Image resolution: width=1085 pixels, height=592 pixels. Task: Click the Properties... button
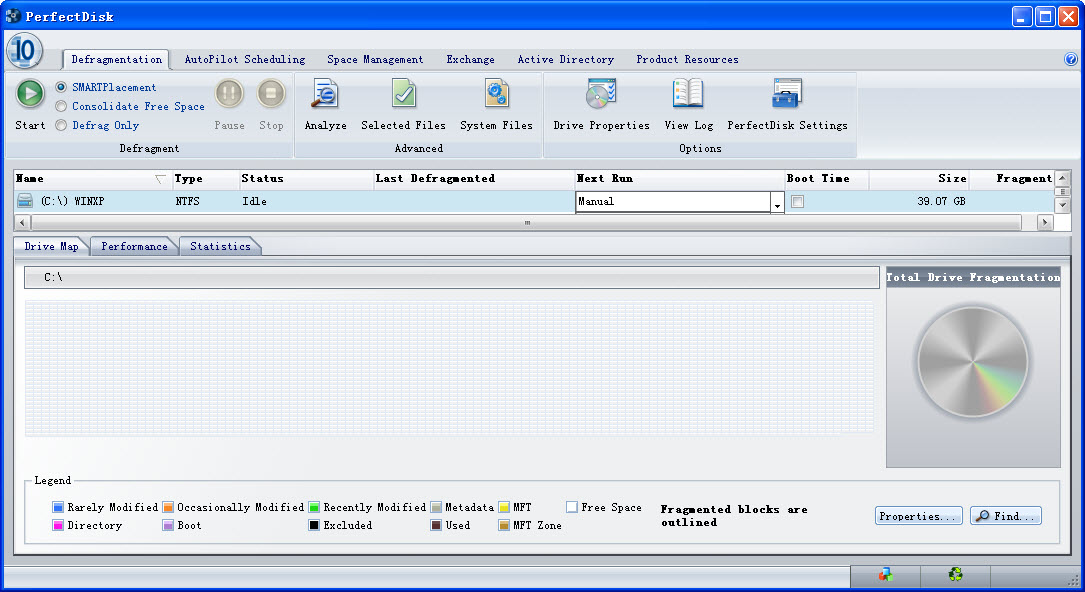918,516
